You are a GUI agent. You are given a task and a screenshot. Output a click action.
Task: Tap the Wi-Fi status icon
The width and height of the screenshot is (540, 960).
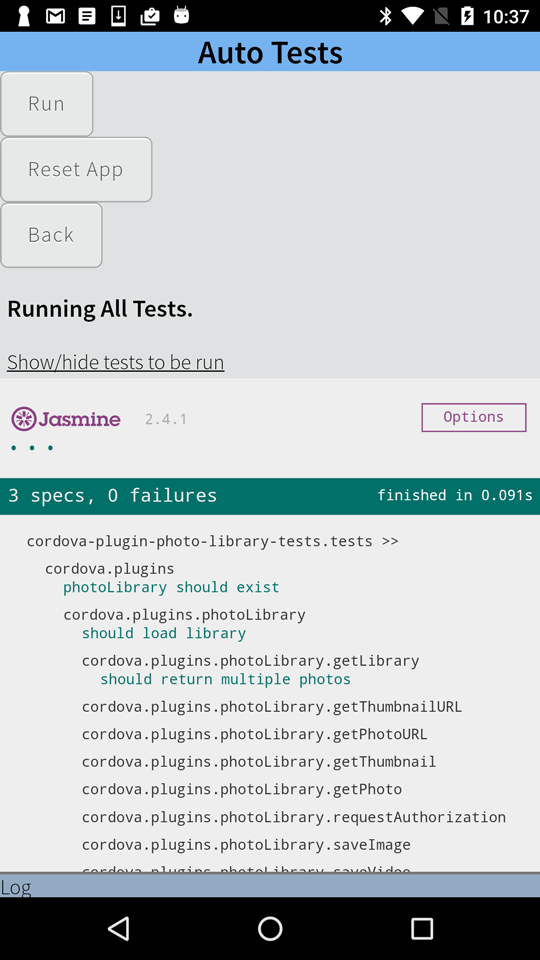point(413,16)
